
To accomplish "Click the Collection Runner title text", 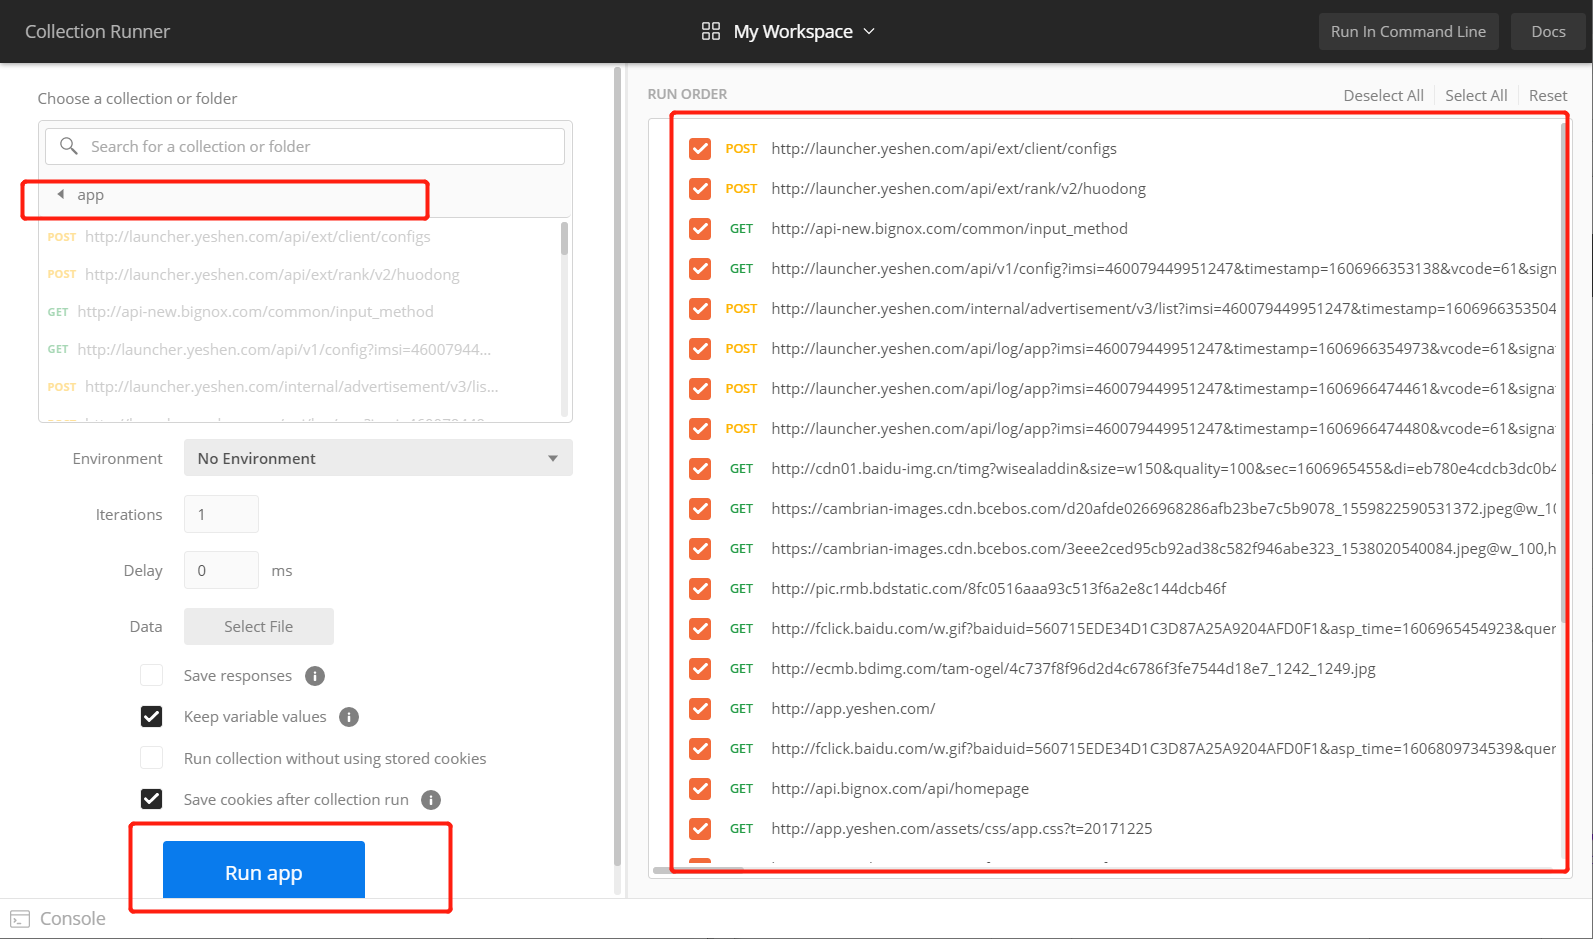I will (97, 31).
